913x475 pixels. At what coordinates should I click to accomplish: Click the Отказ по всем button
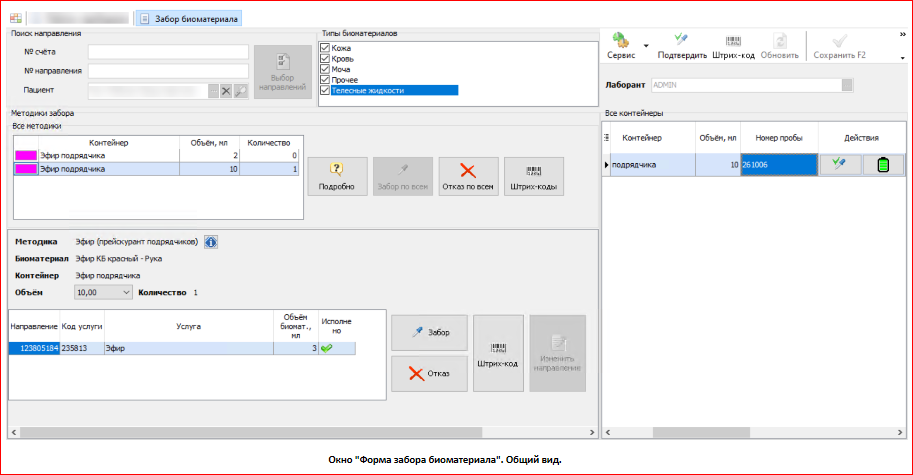click(468, 177)
